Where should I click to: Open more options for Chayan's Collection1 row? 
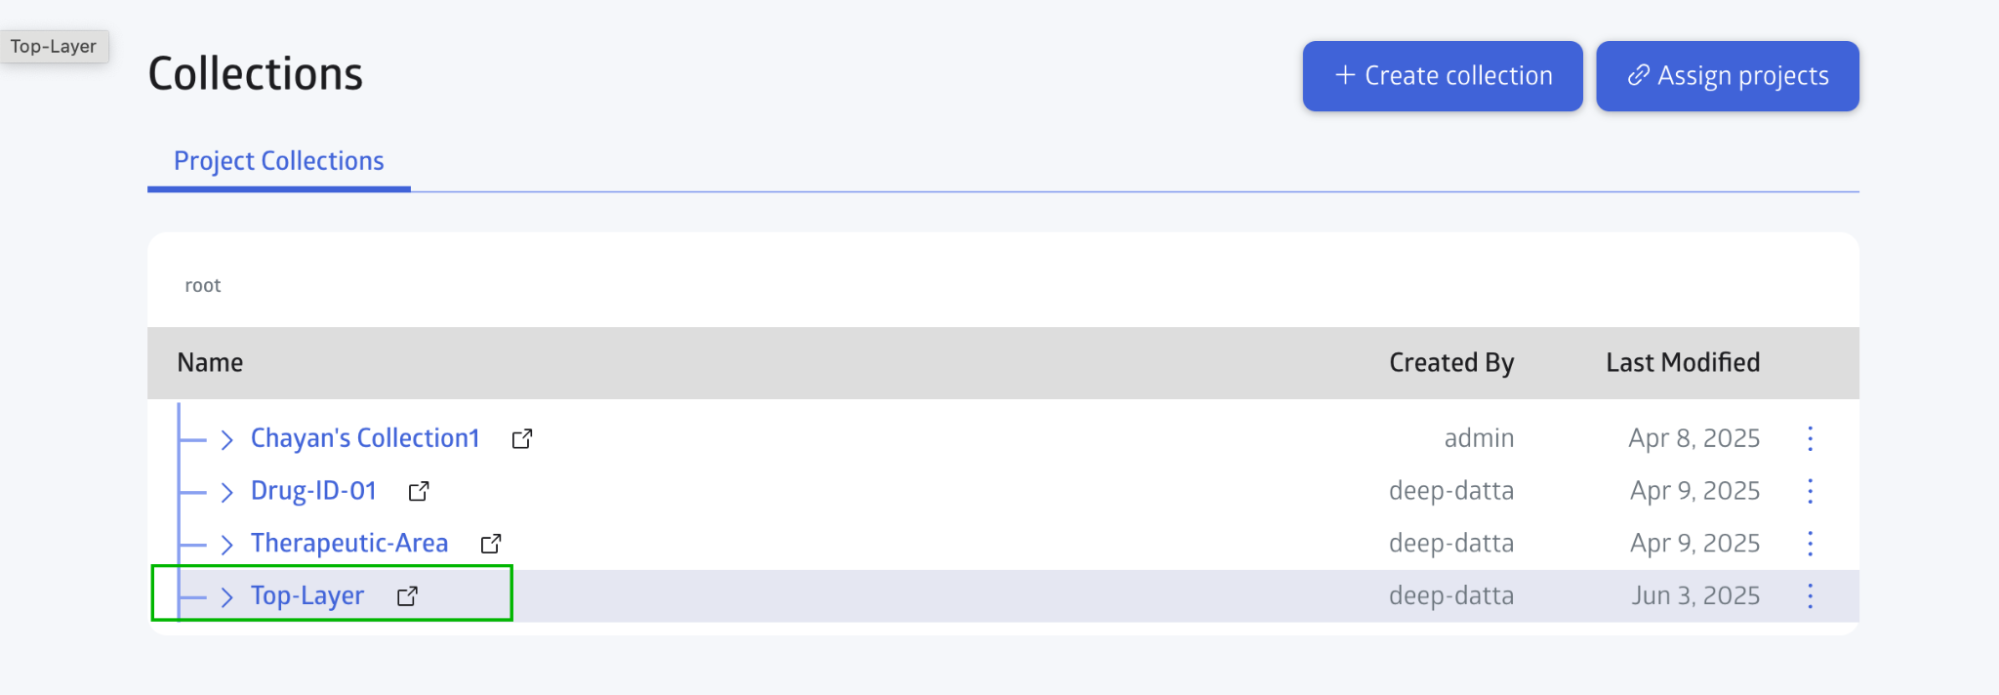[1810, 438]
